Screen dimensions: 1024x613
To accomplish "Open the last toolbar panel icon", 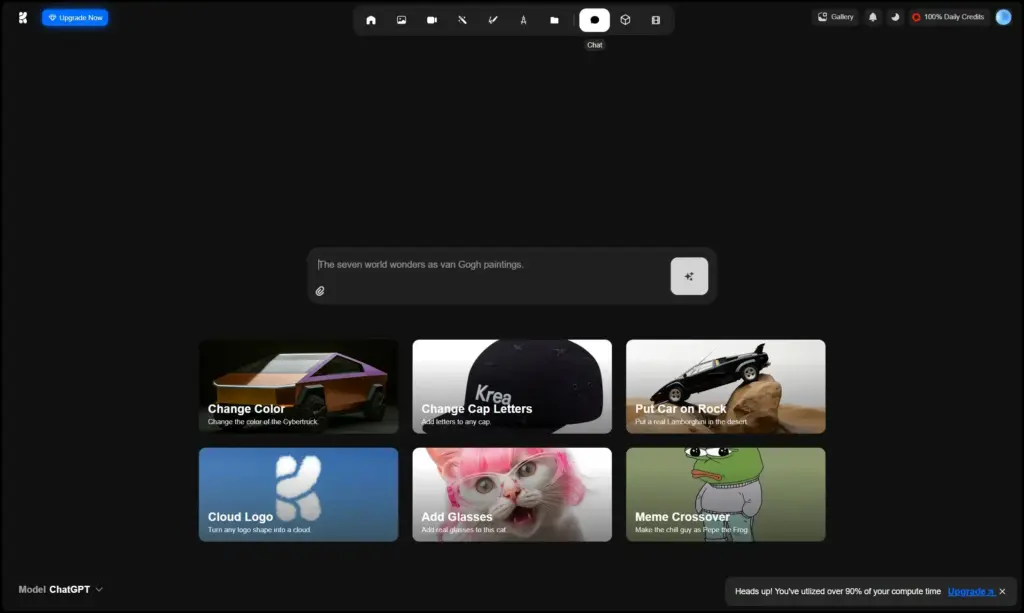I will (x=656, y=20).
